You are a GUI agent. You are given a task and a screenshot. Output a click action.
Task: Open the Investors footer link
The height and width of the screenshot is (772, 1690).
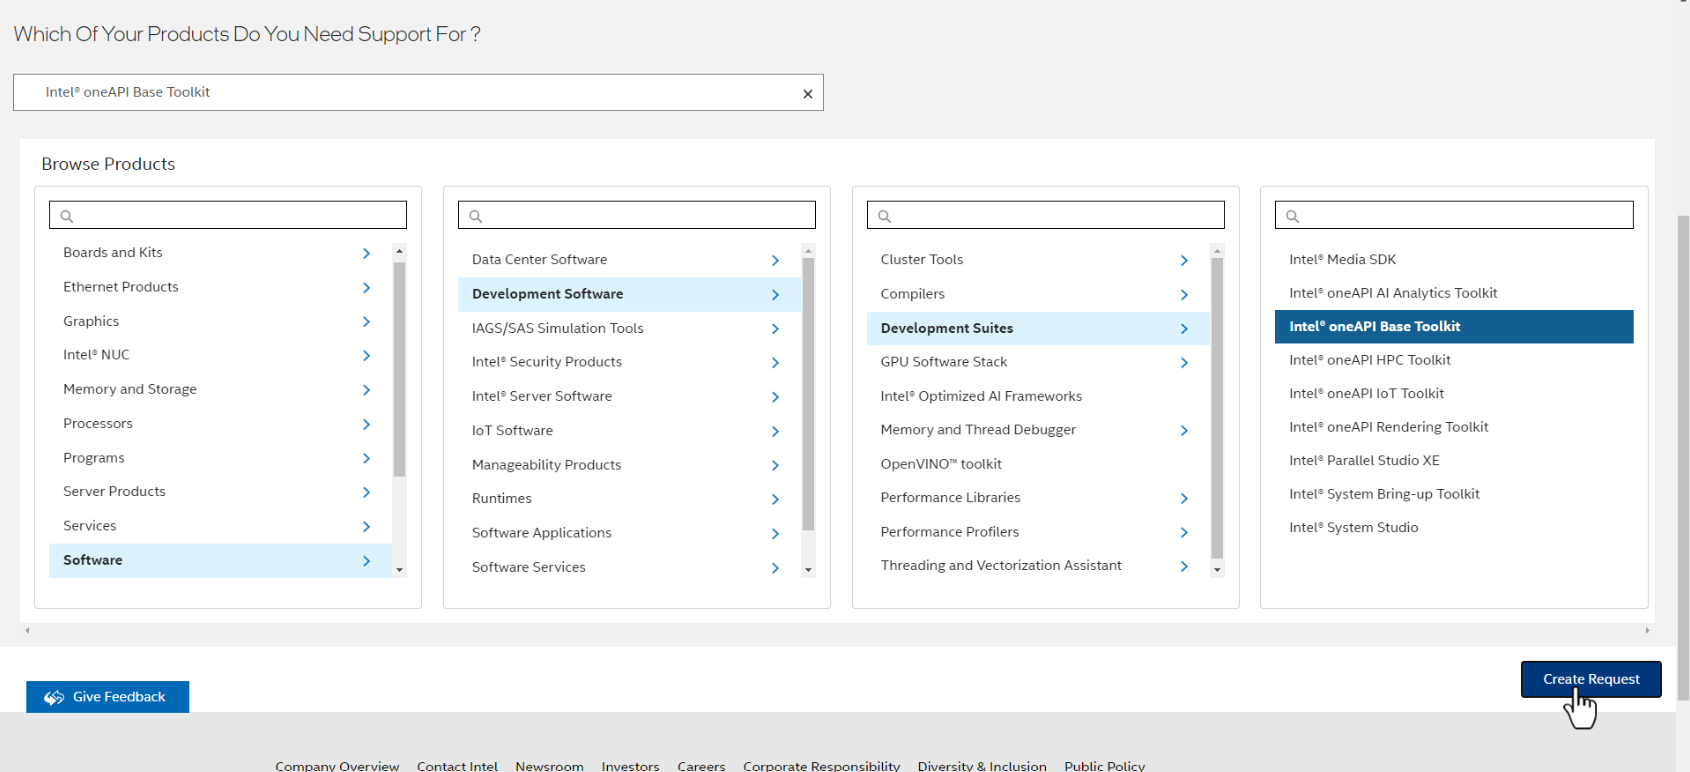[630, 766]
